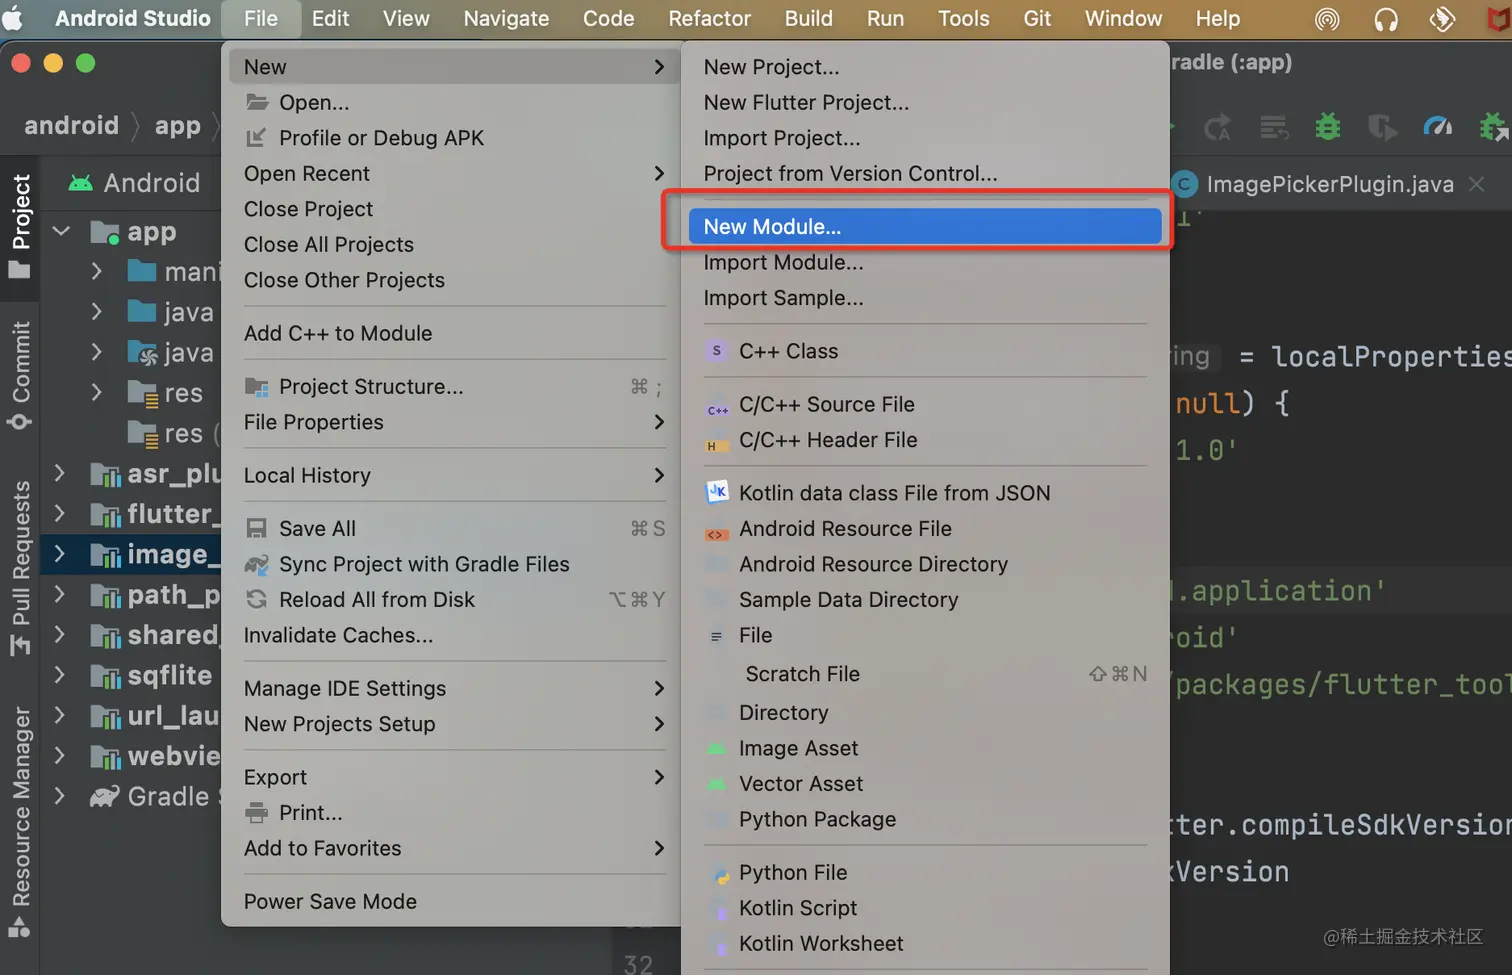1512x975 pixels.
Task: Create a C/C++ Source File
Action: click(925, 404)
